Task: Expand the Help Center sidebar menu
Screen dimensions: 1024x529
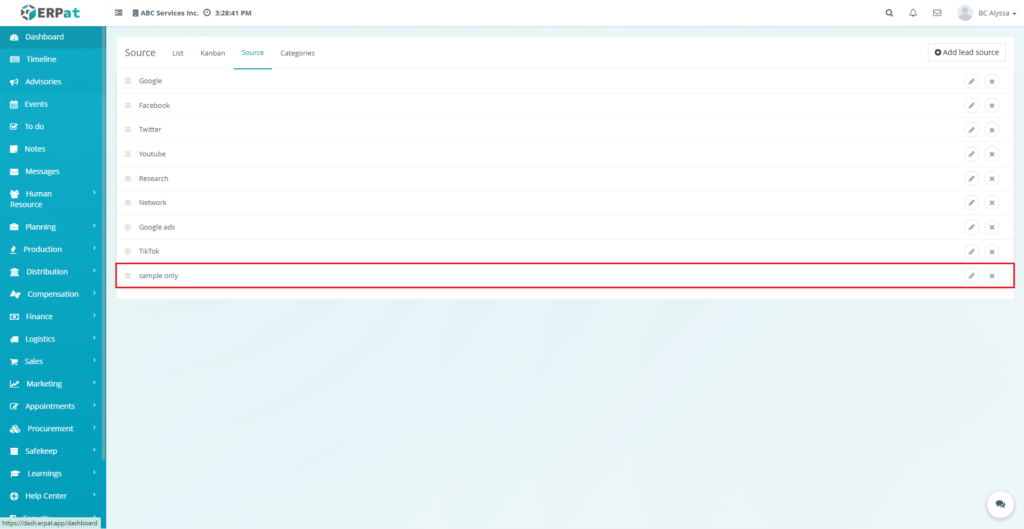Action: coord(53,496)
